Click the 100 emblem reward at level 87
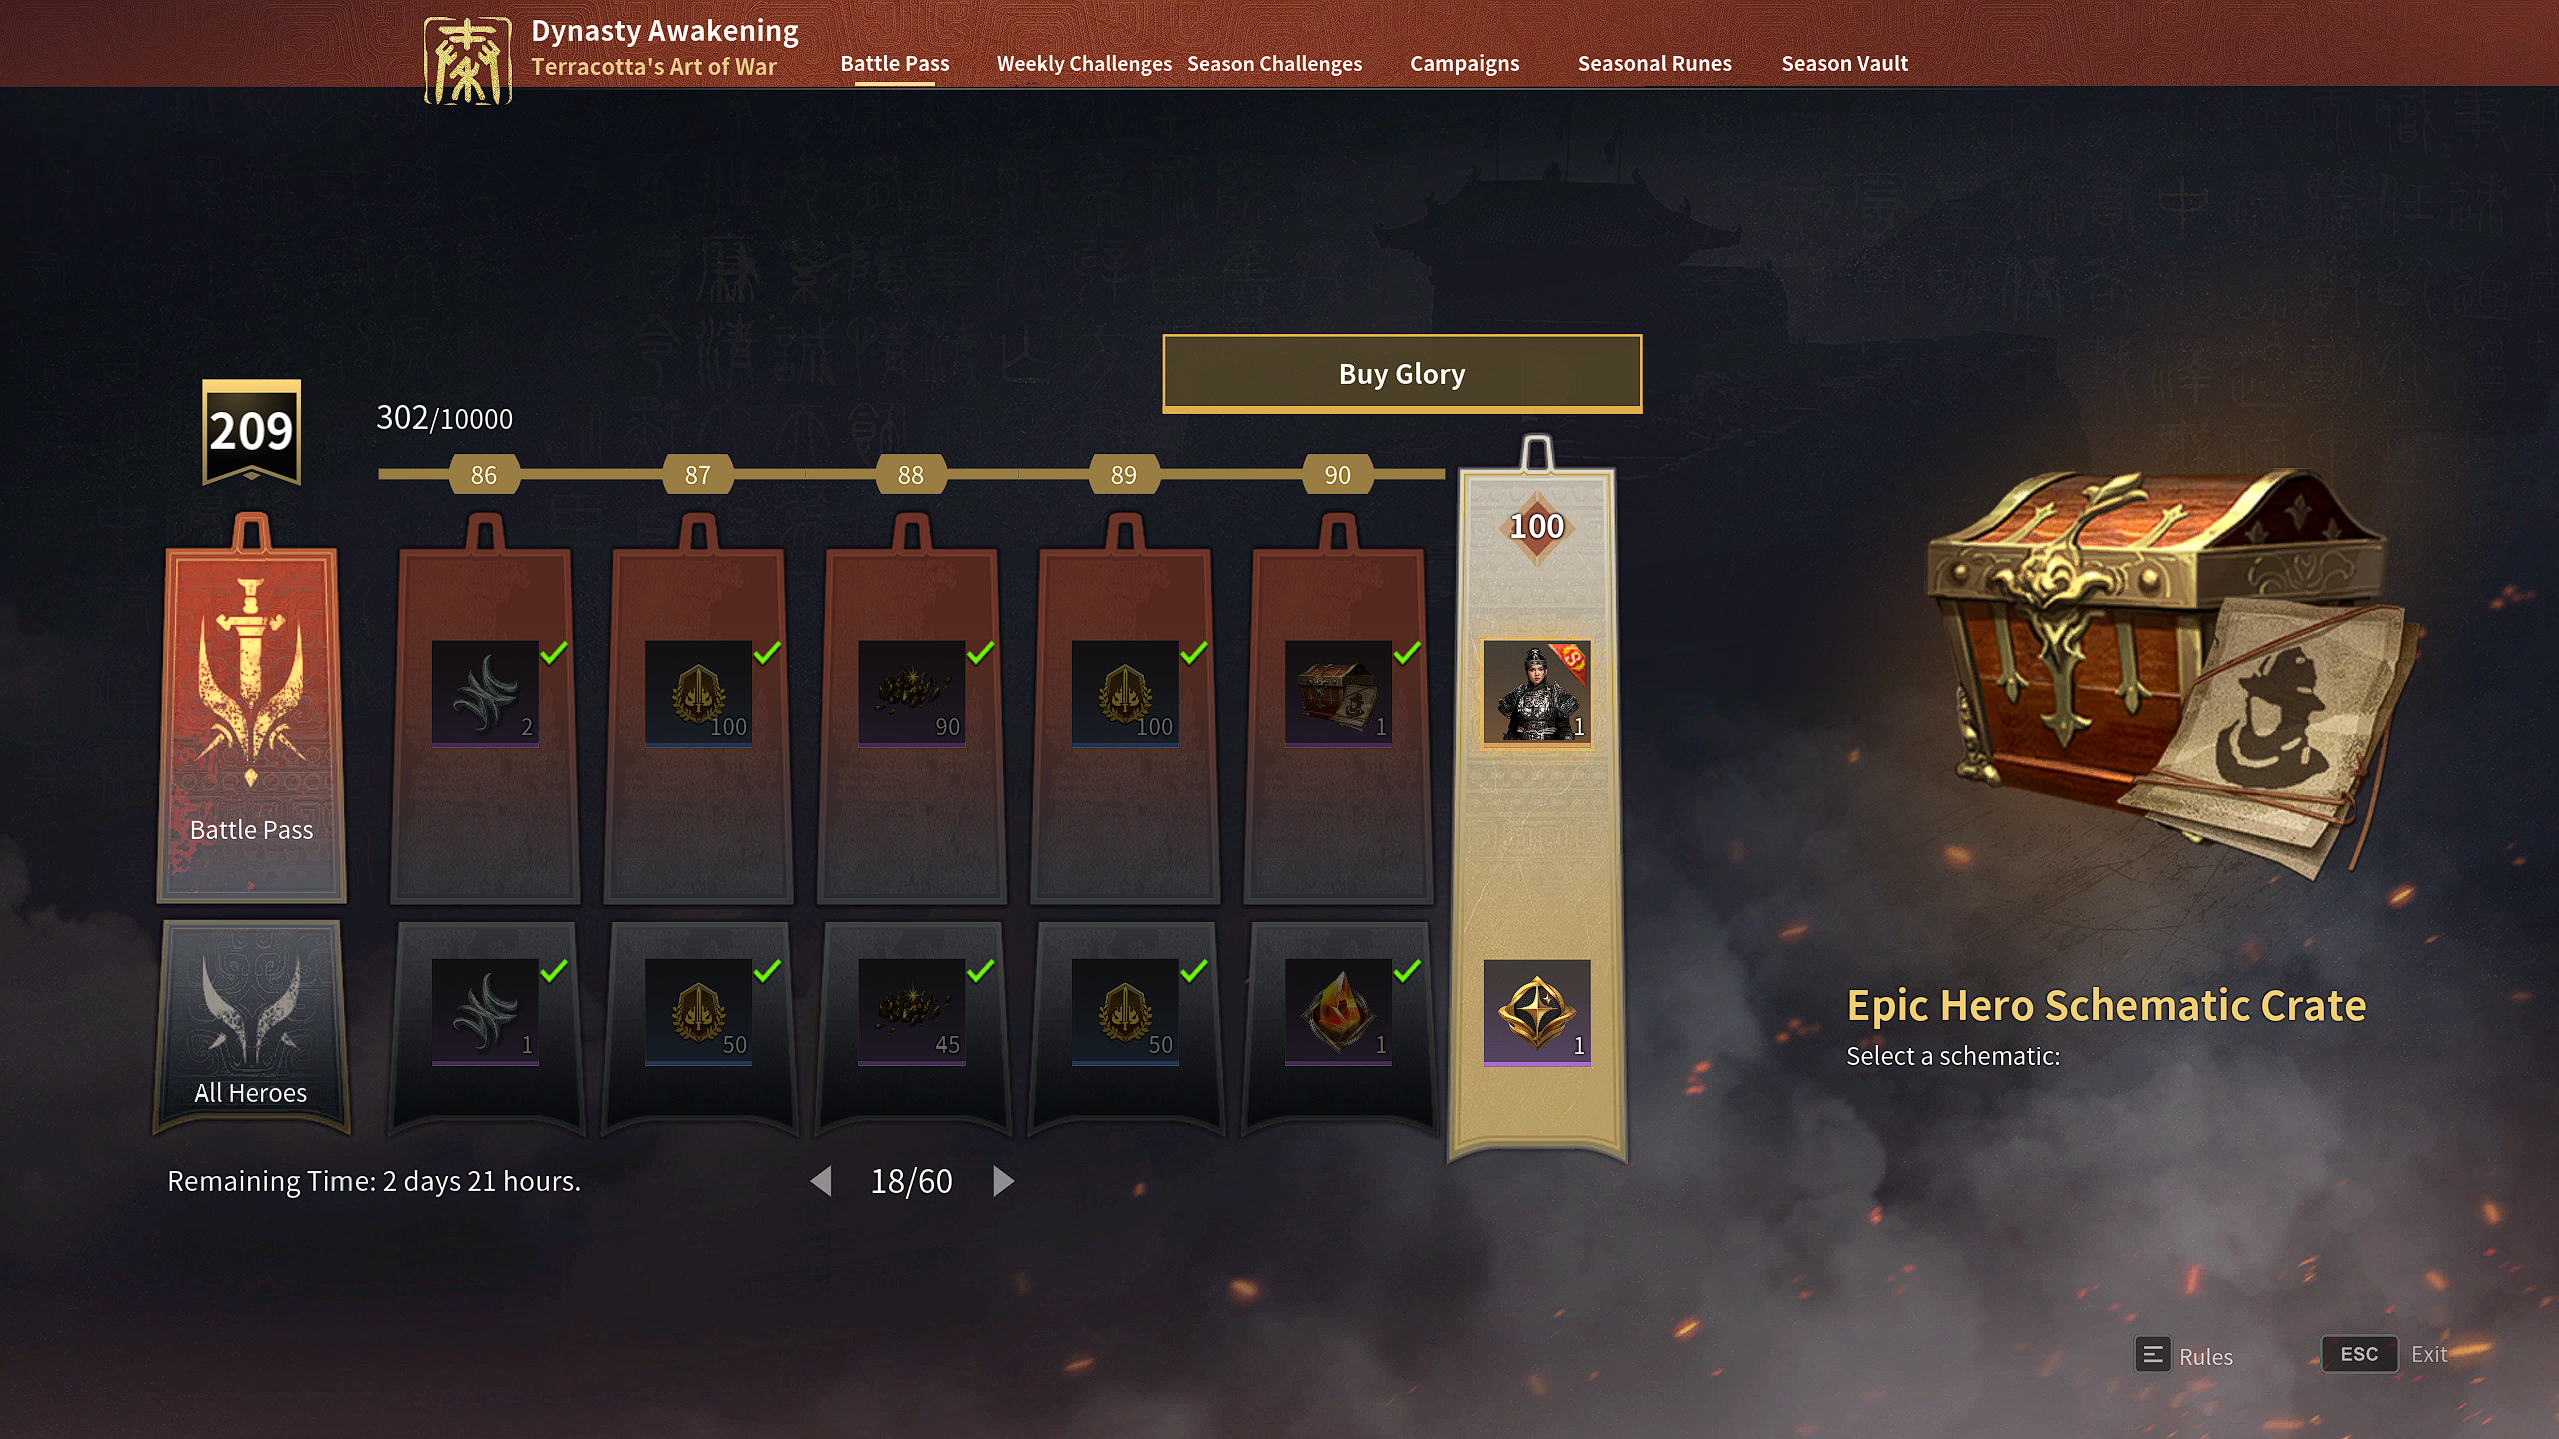 pyautogui.click(x=698, y=692)
